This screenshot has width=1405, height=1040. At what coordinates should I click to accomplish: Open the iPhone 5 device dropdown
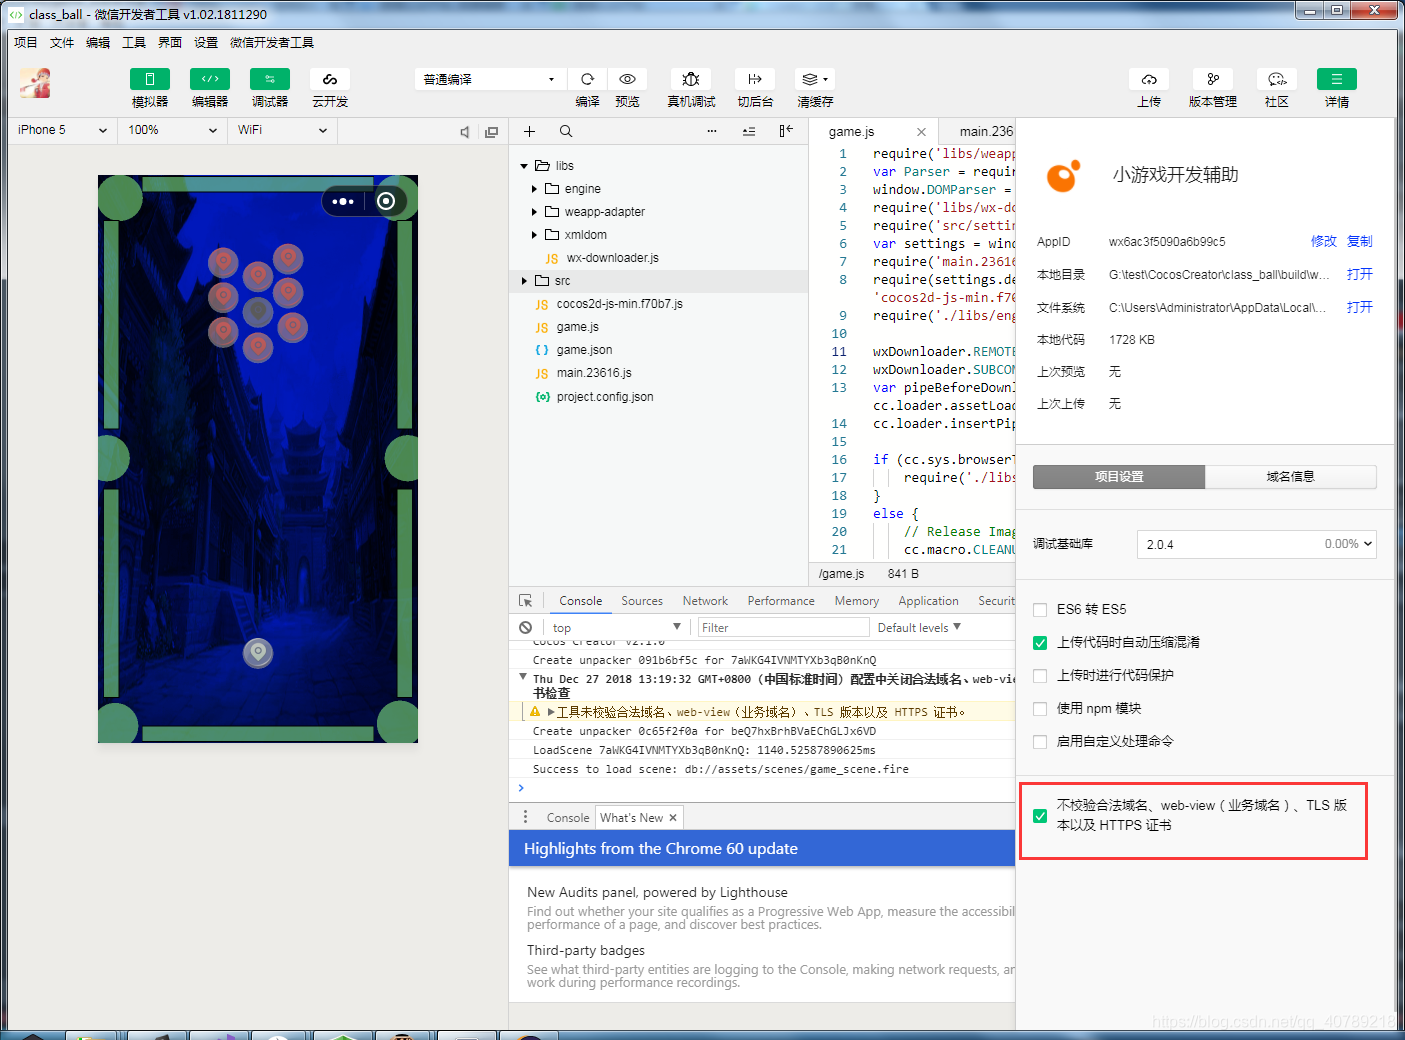(x=63, y=130)
